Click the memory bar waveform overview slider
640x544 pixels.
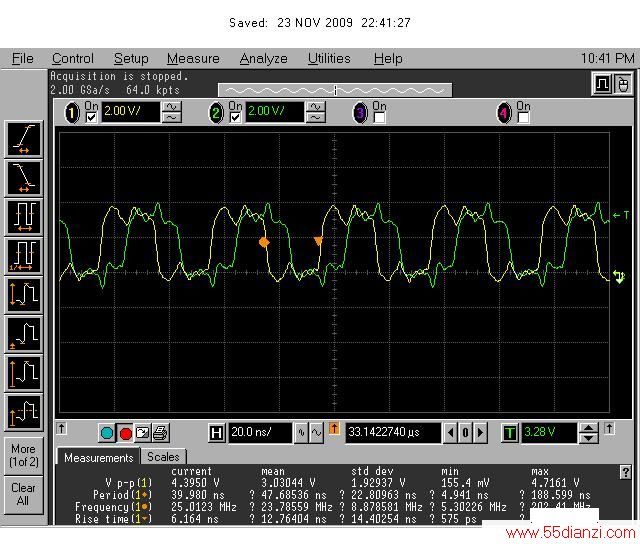pos(335,90)
